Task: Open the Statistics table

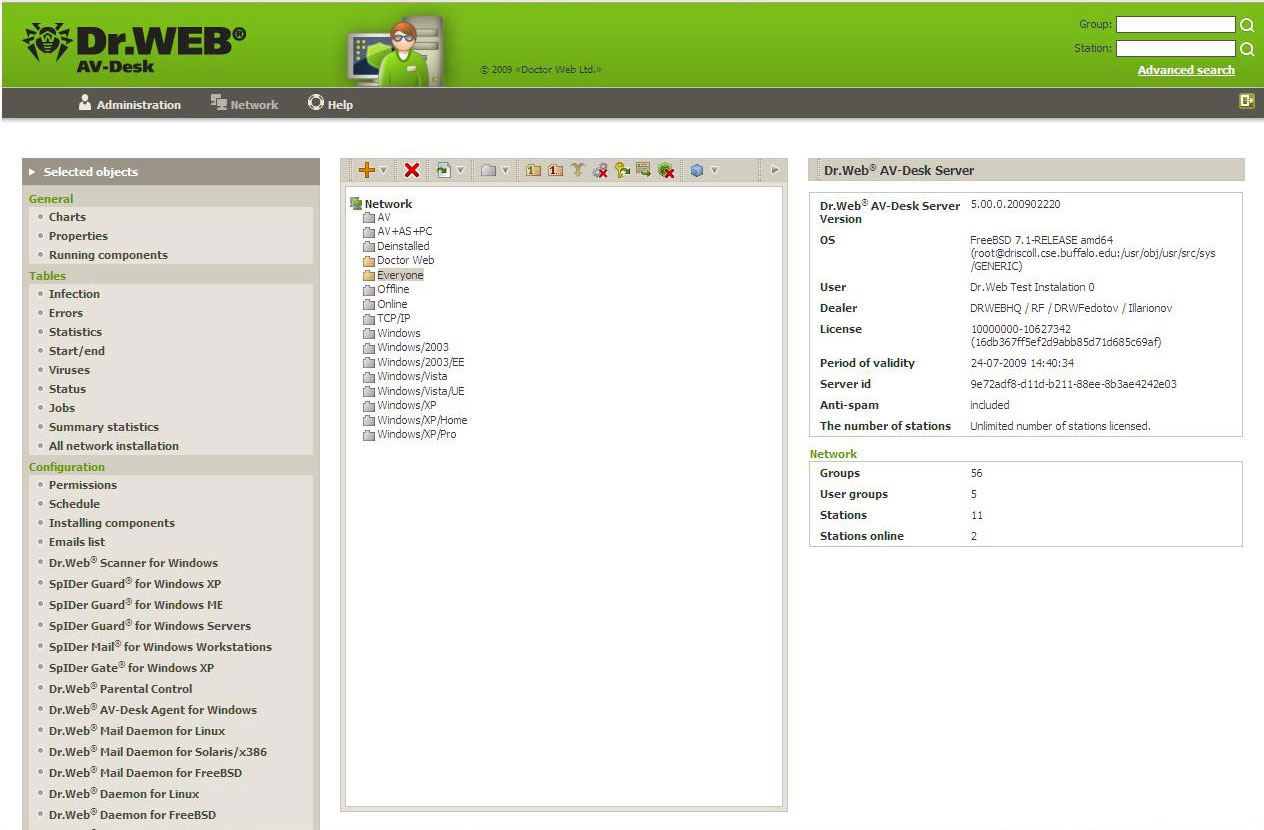Action: click(x=75, y=332)
